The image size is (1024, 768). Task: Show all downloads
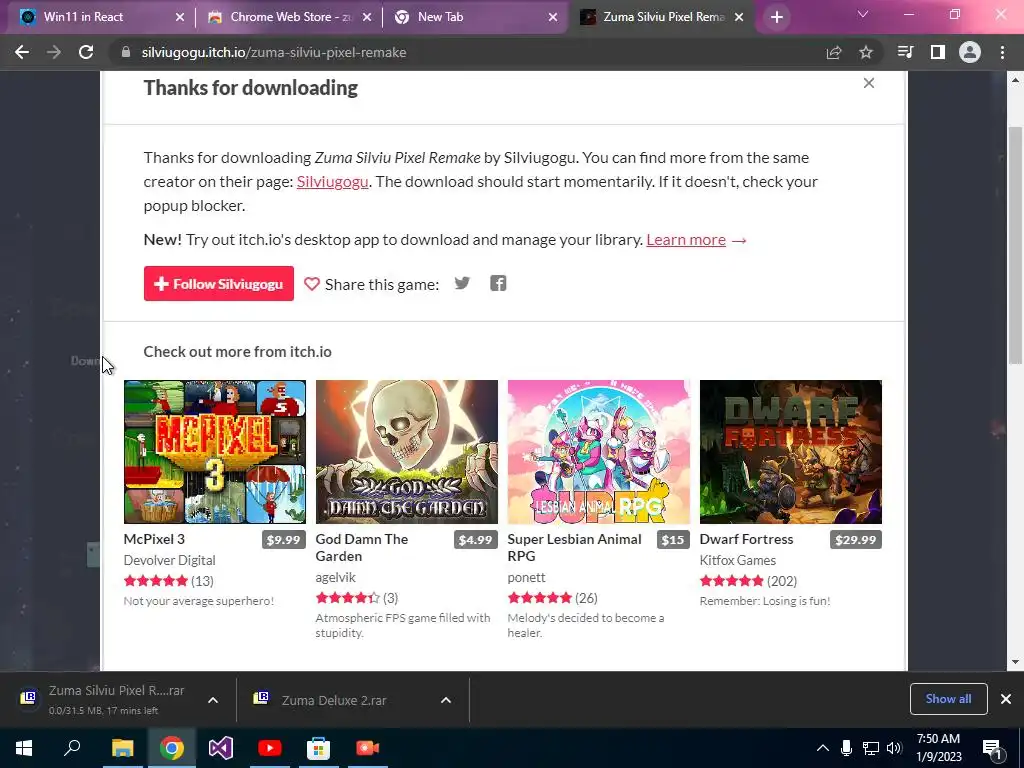948,699
